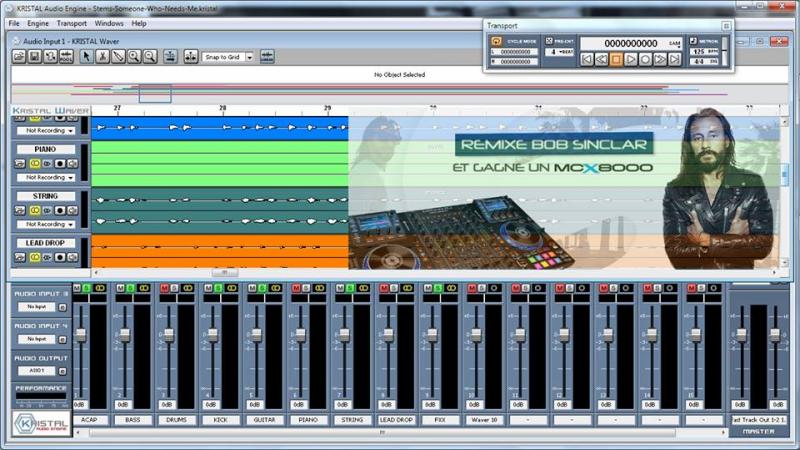
Task: Click timeline ruler marker 28
Action: pos(222,108)
